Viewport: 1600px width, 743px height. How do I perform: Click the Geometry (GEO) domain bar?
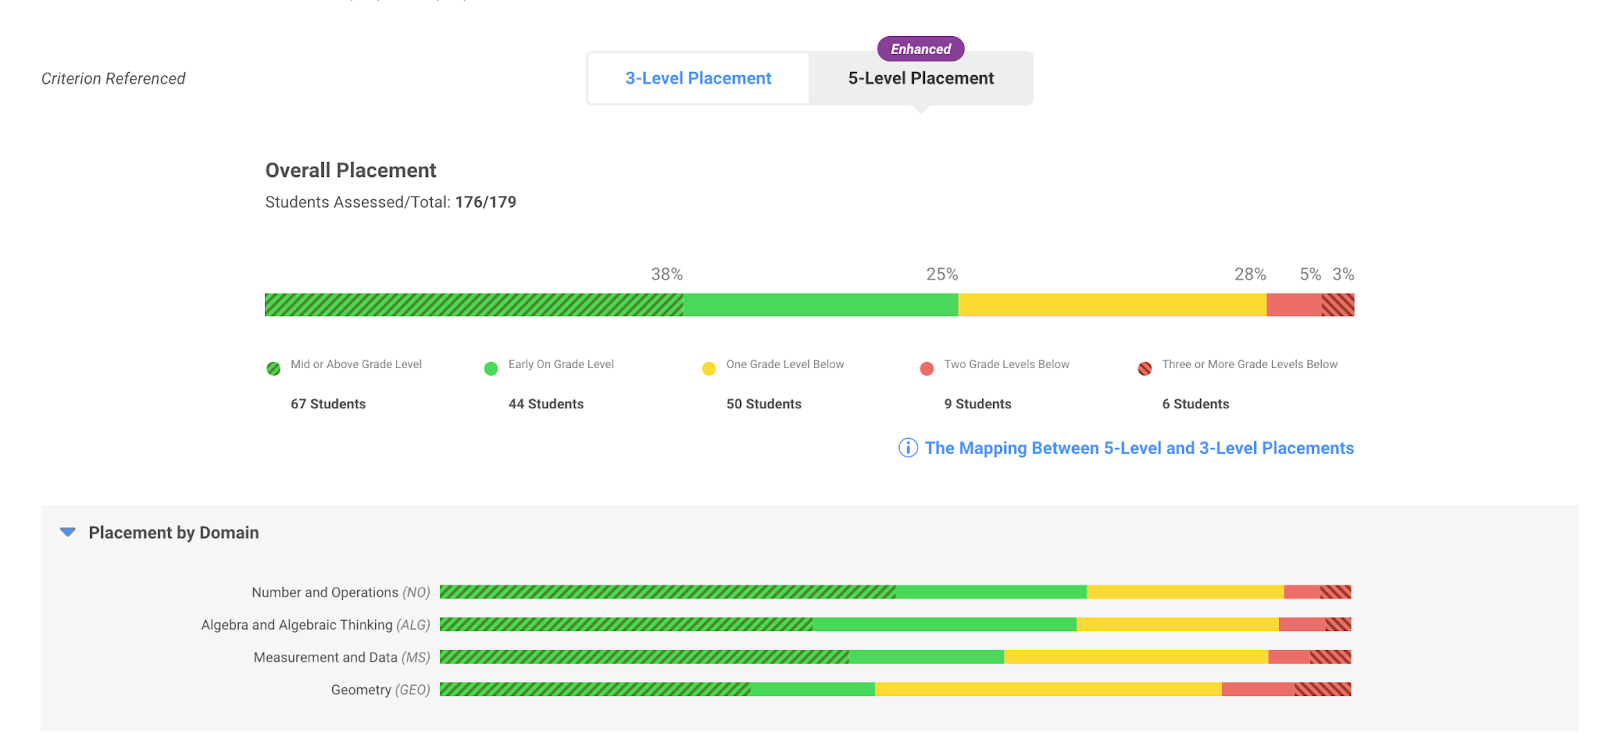[x=895, y=689]
